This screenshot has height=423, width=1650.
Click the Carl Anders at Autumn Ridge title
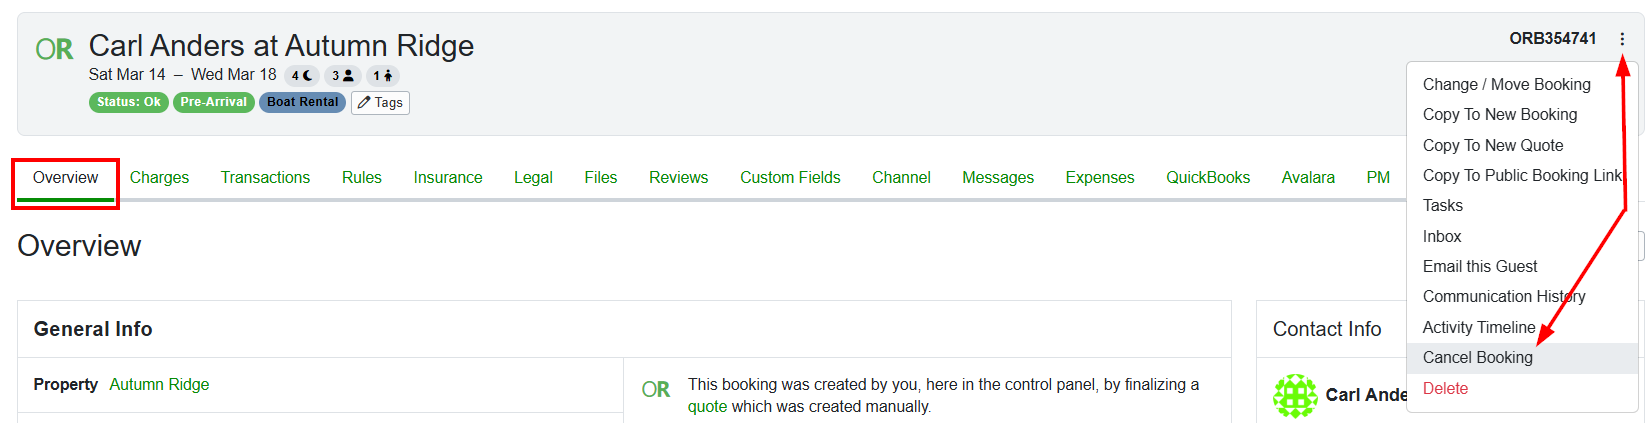tap(281, 46)
